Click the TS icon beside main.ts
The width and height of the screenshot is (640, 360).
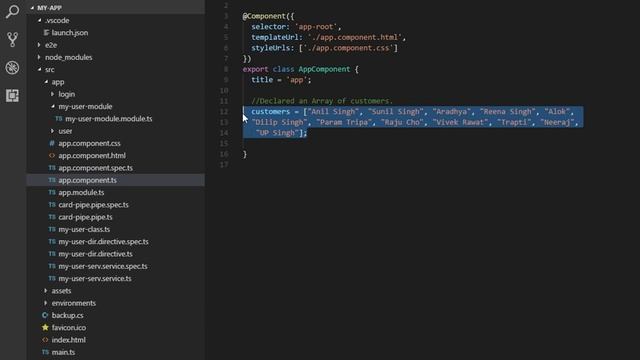click(45, 352)
